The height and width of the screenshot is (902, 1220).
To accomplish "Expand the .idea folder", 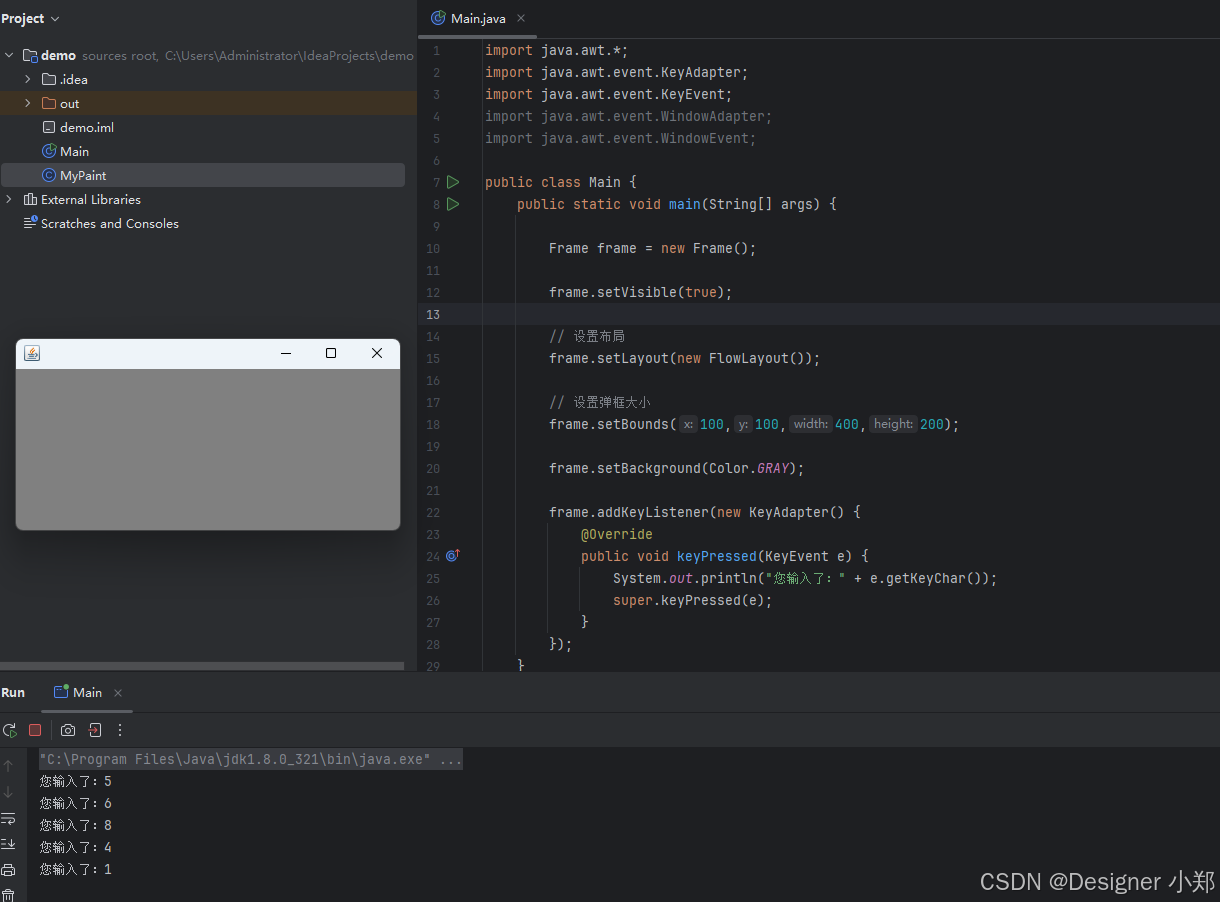I will [x=28, y=79].
